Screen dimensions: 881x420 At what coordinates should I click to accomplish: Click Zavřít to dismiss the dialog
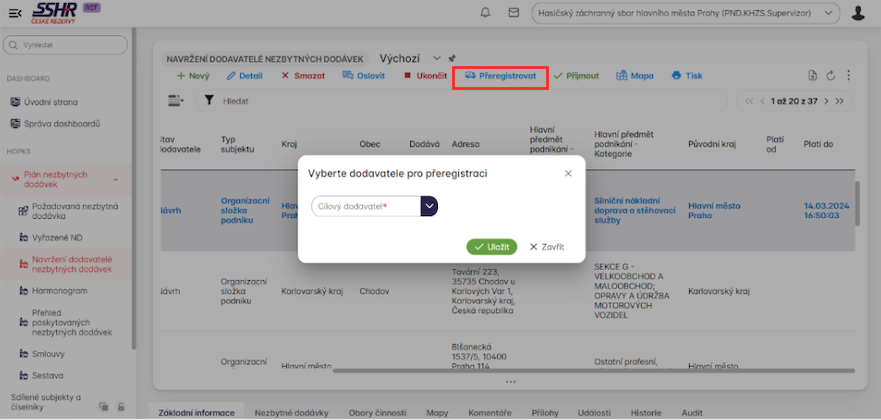click(546, 245)
